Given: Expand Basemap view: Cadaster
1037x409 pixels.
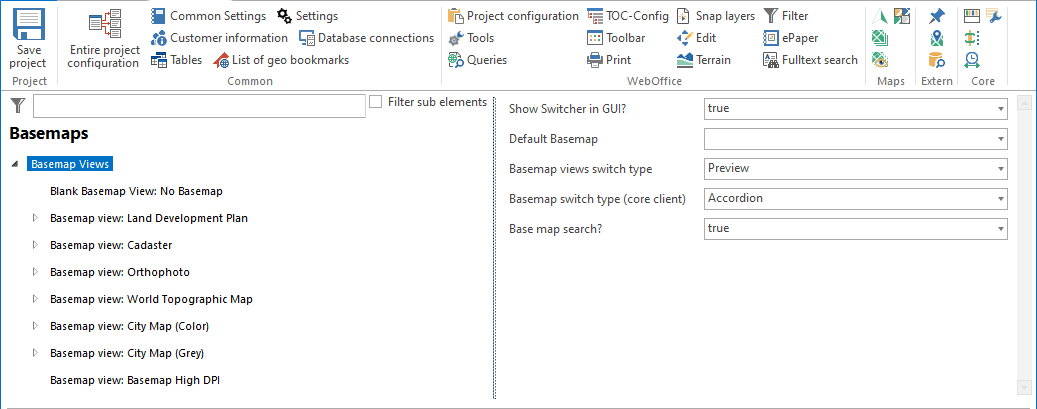Looking at the screenshot, I should coord(36,245).
